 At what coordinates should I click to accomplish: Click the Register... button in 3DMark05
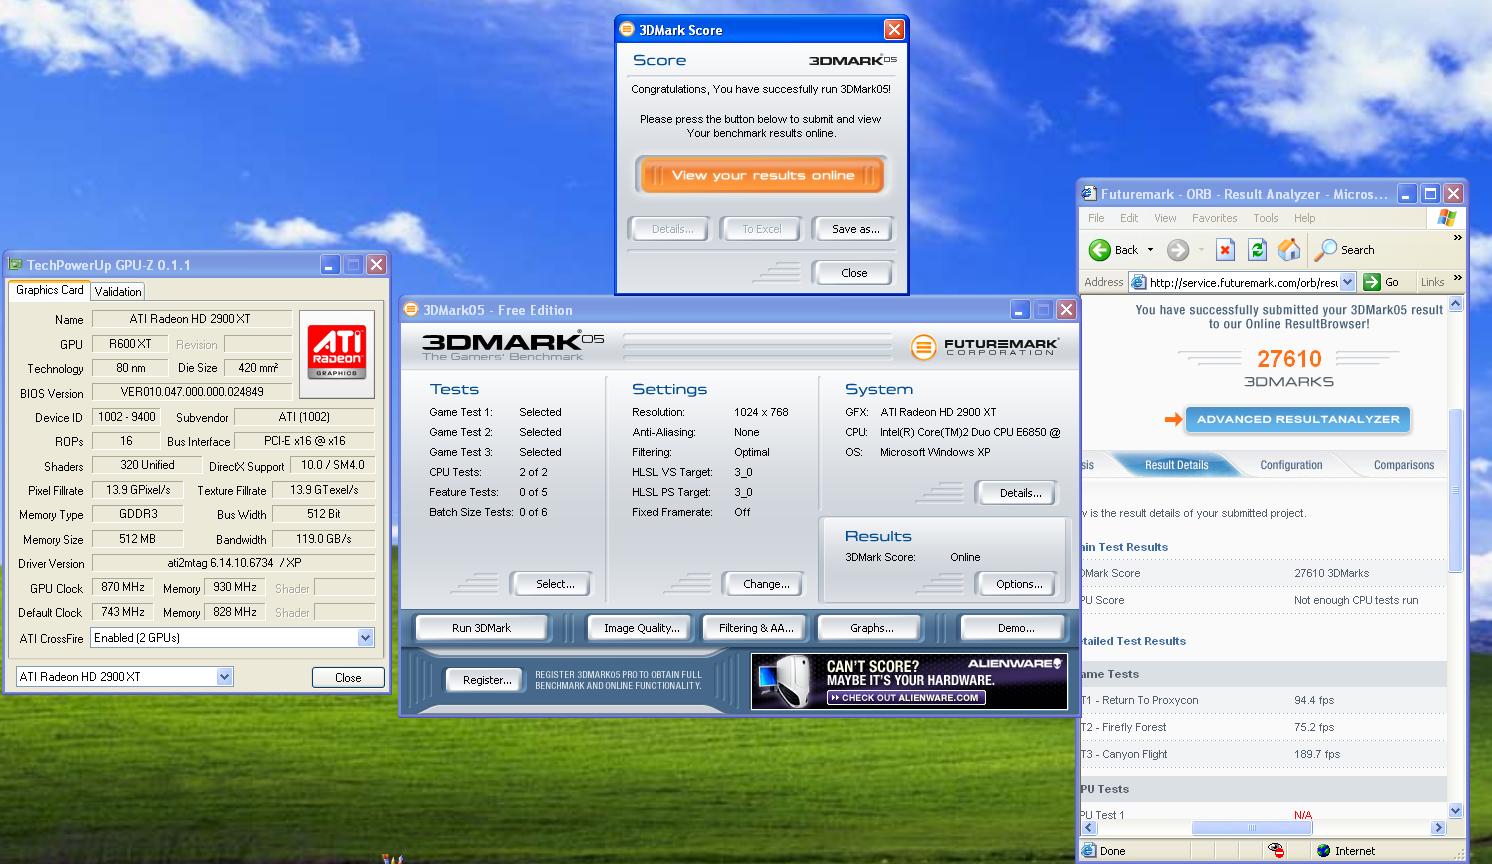click(x=487, y=680)
